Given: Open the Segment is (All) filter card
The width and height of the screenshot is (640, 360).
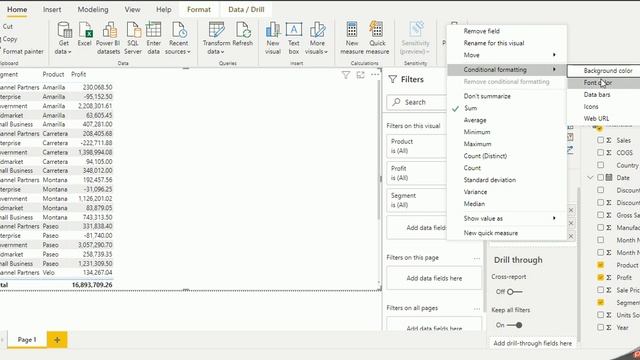Looking at the screenshot, I should [x=417, y=200].
